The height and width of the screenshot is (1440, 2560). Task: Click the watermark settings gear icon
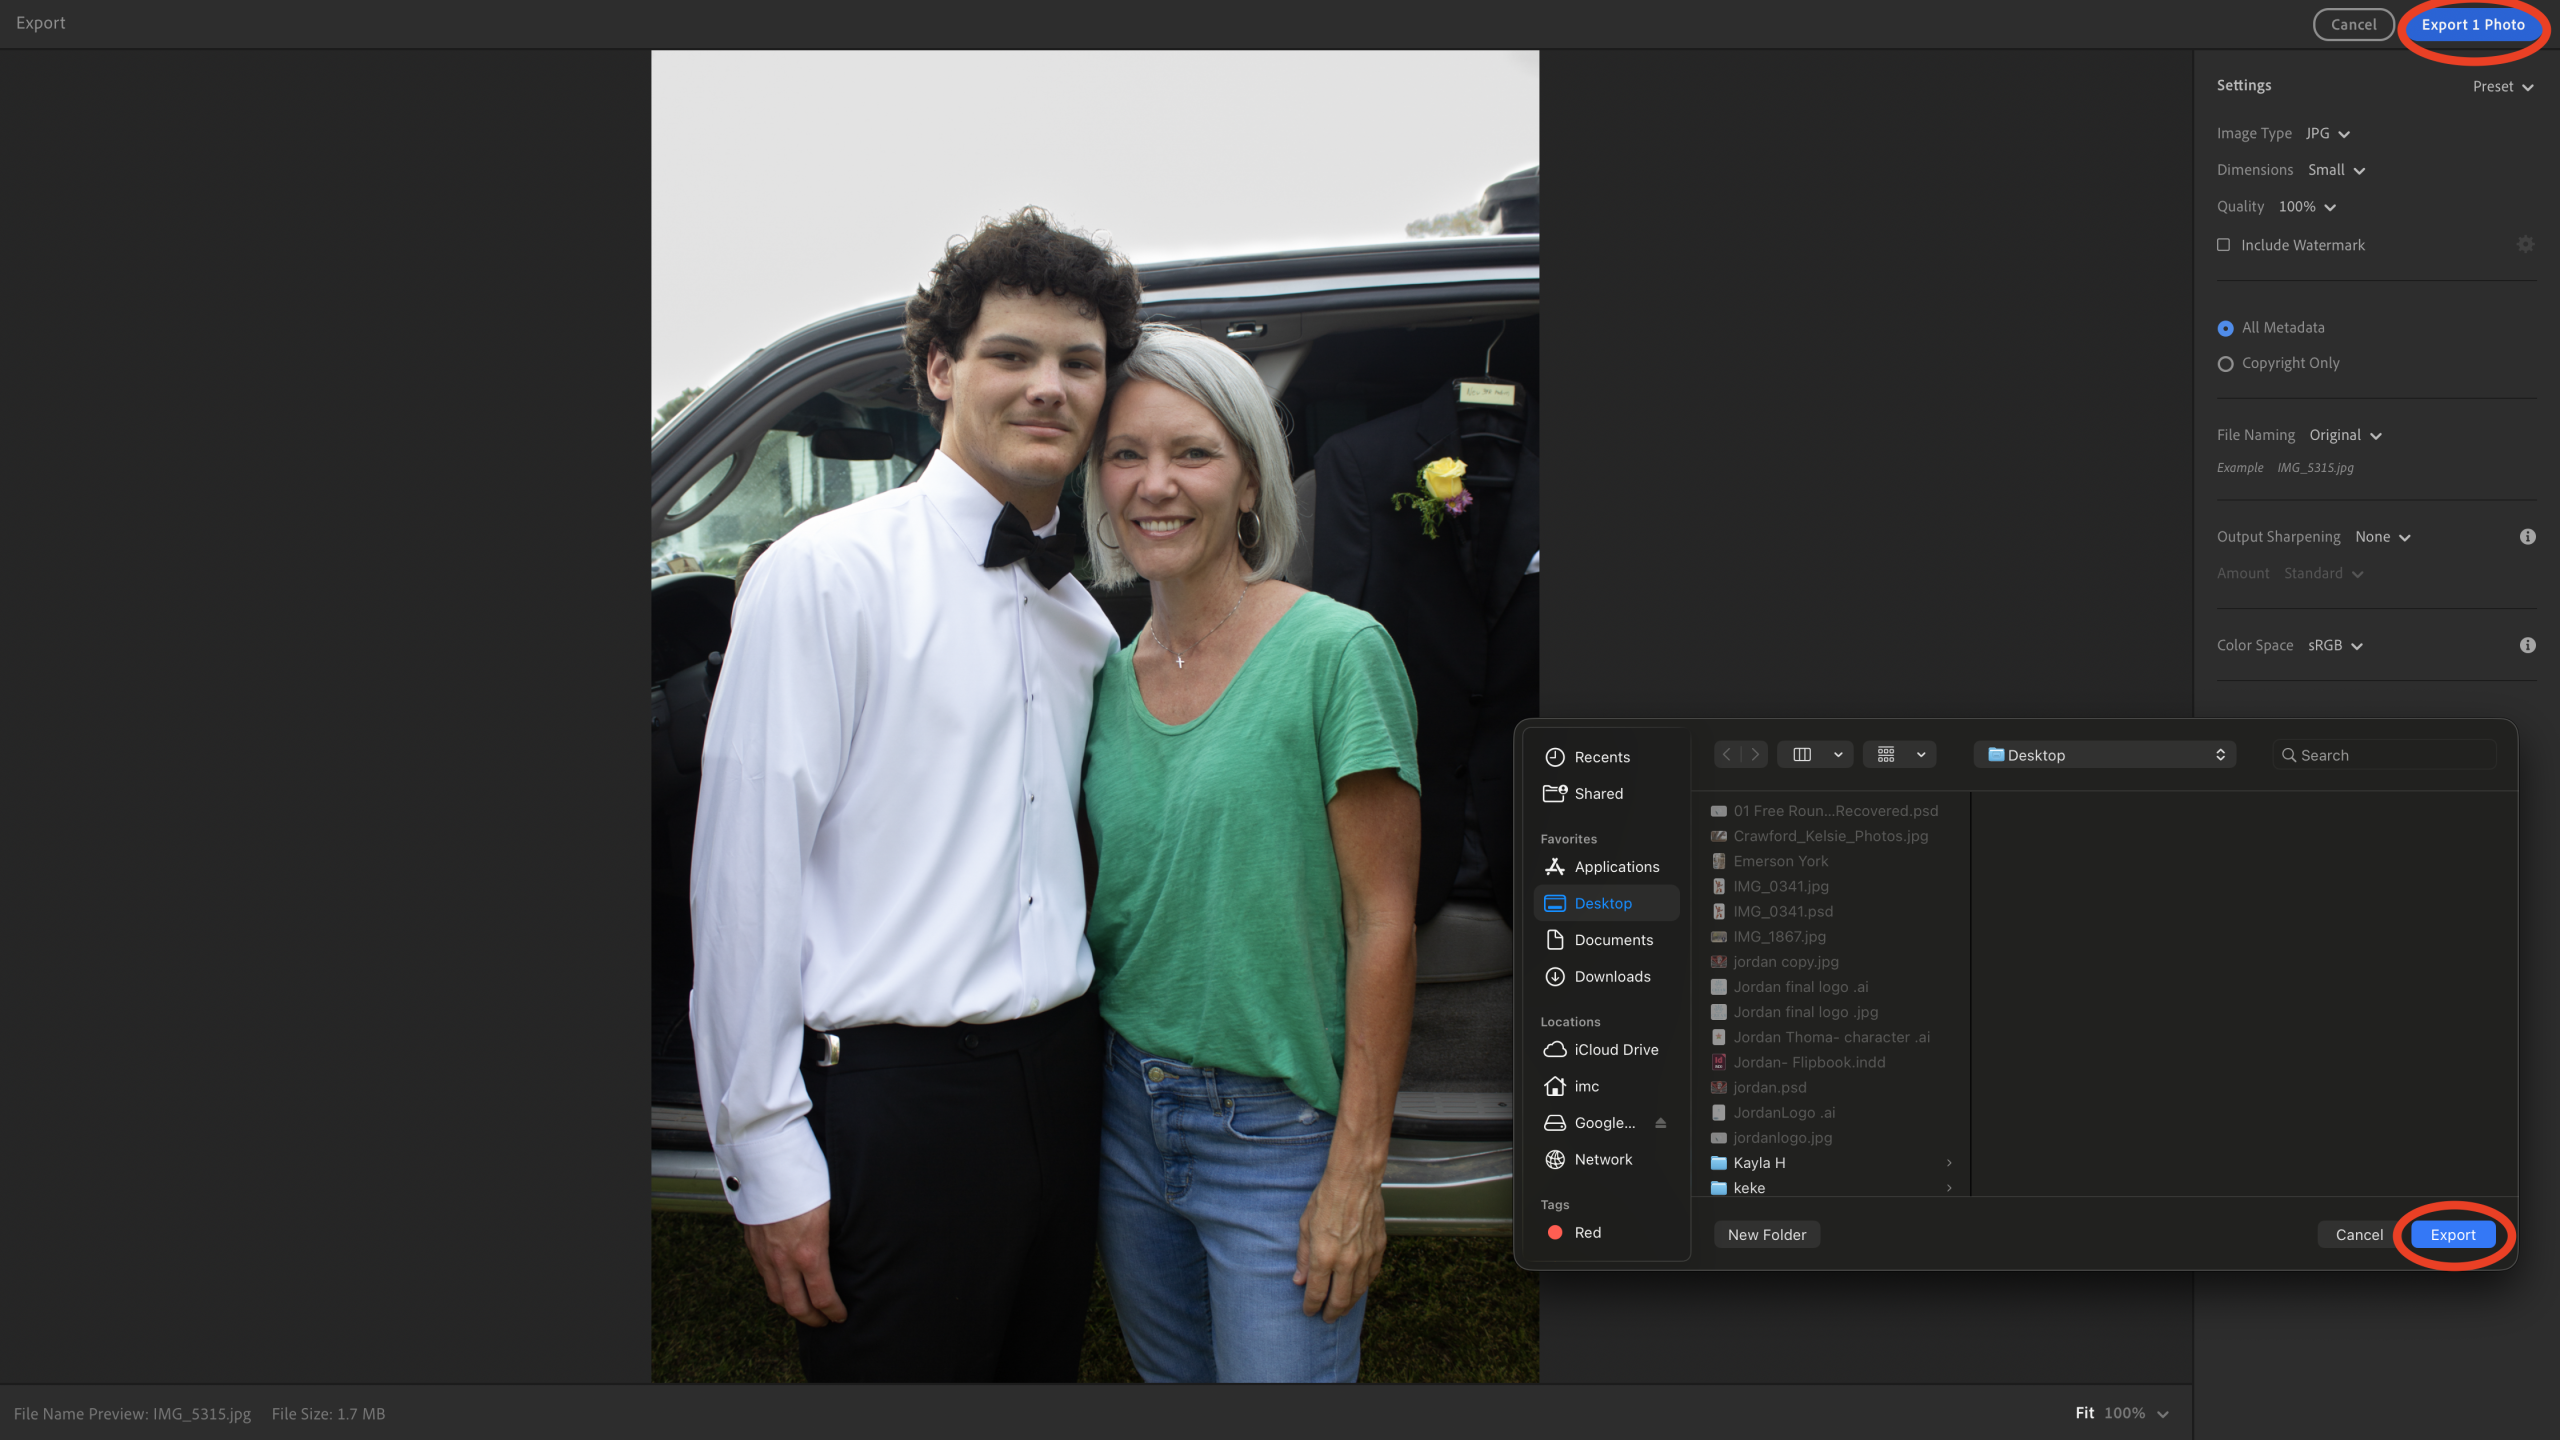point(2525,244)
